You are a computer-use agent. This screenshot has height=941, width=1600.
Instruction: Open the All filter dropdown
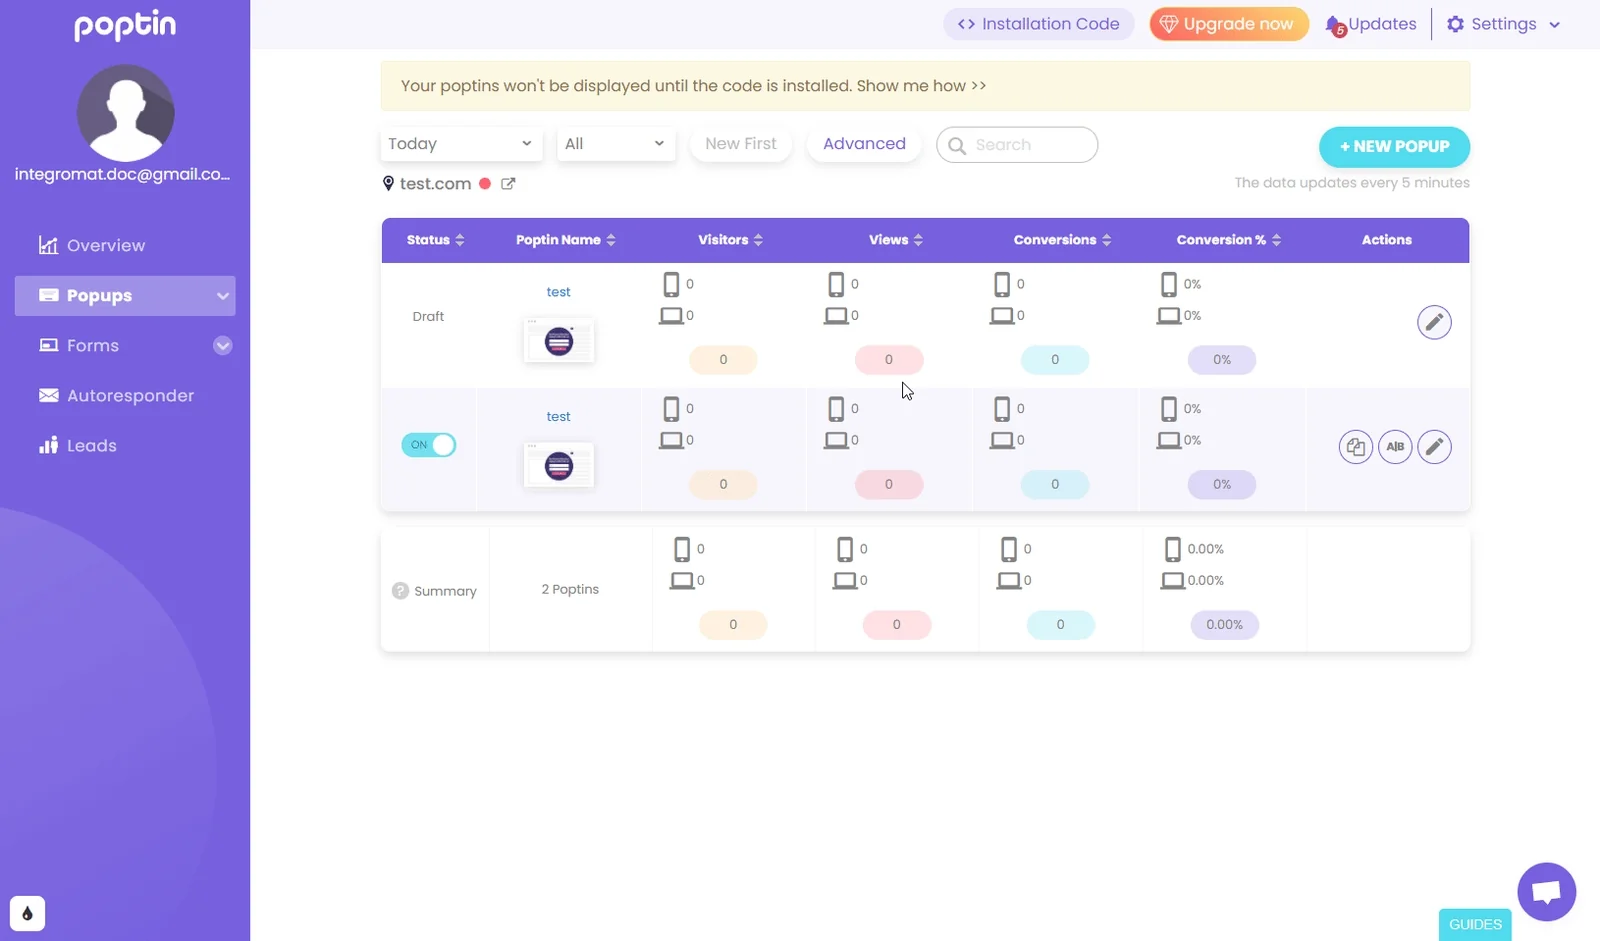(616, 144)
